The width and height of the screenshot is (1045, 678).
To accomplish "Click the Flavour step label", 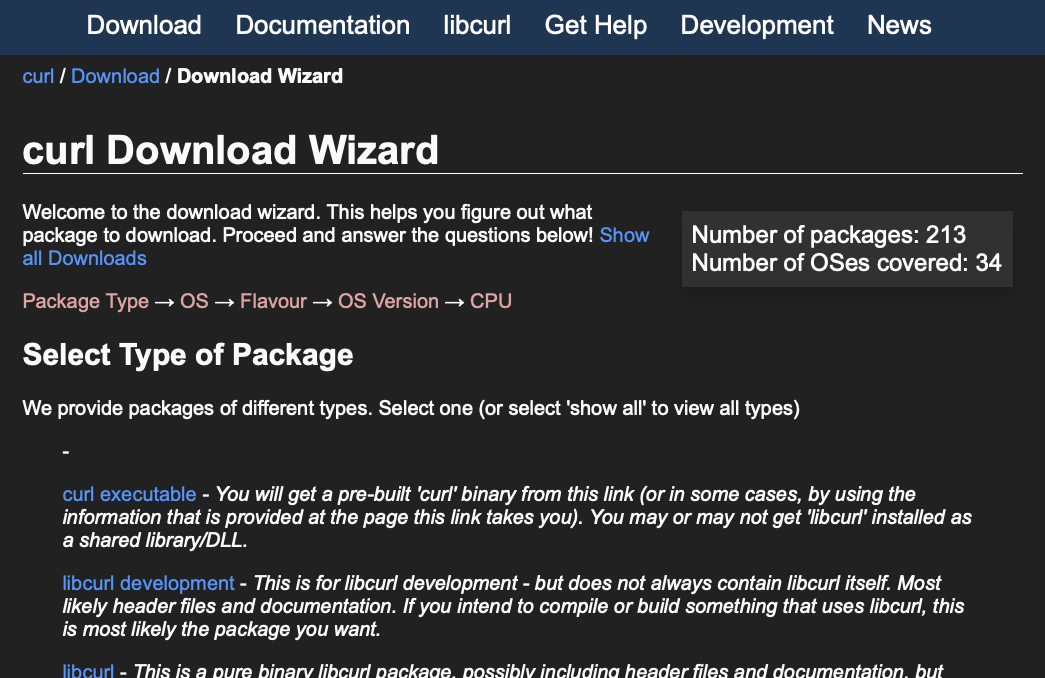I will tap(273, 301).
